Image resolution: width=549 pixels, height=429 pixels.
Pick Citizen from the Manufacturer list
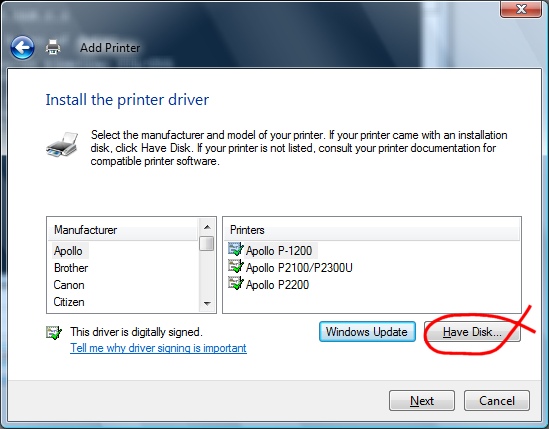[x=69, y=302]
